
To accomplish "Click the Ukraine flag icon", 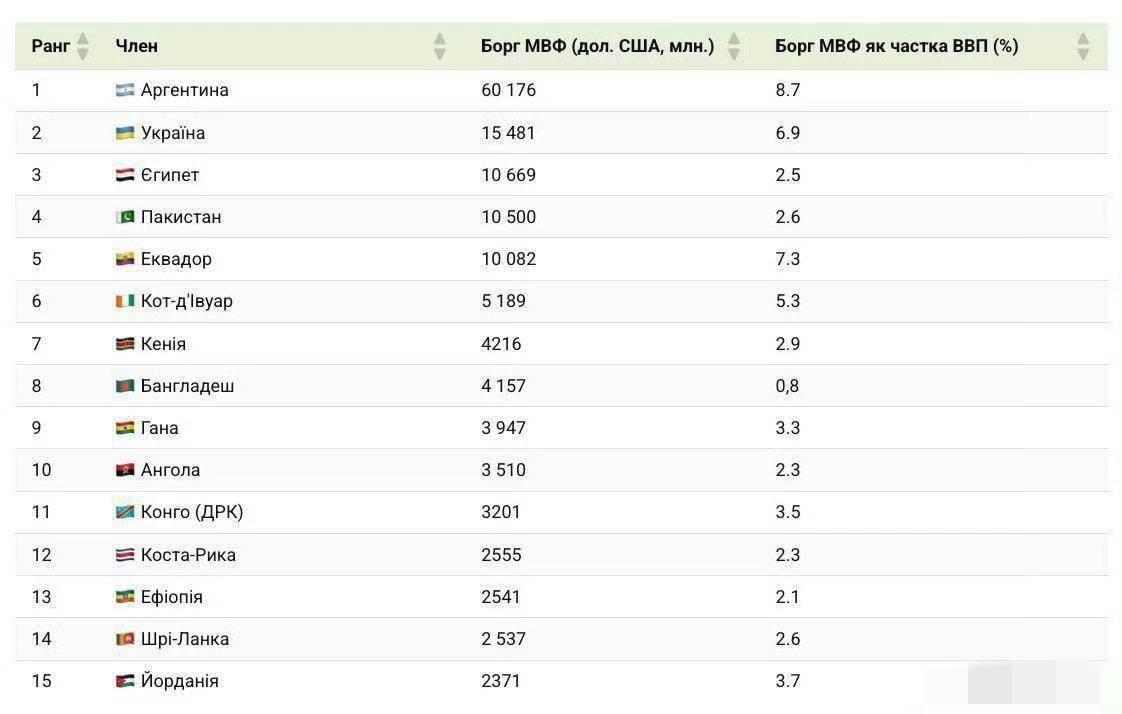I will click(x=125, y=133).
